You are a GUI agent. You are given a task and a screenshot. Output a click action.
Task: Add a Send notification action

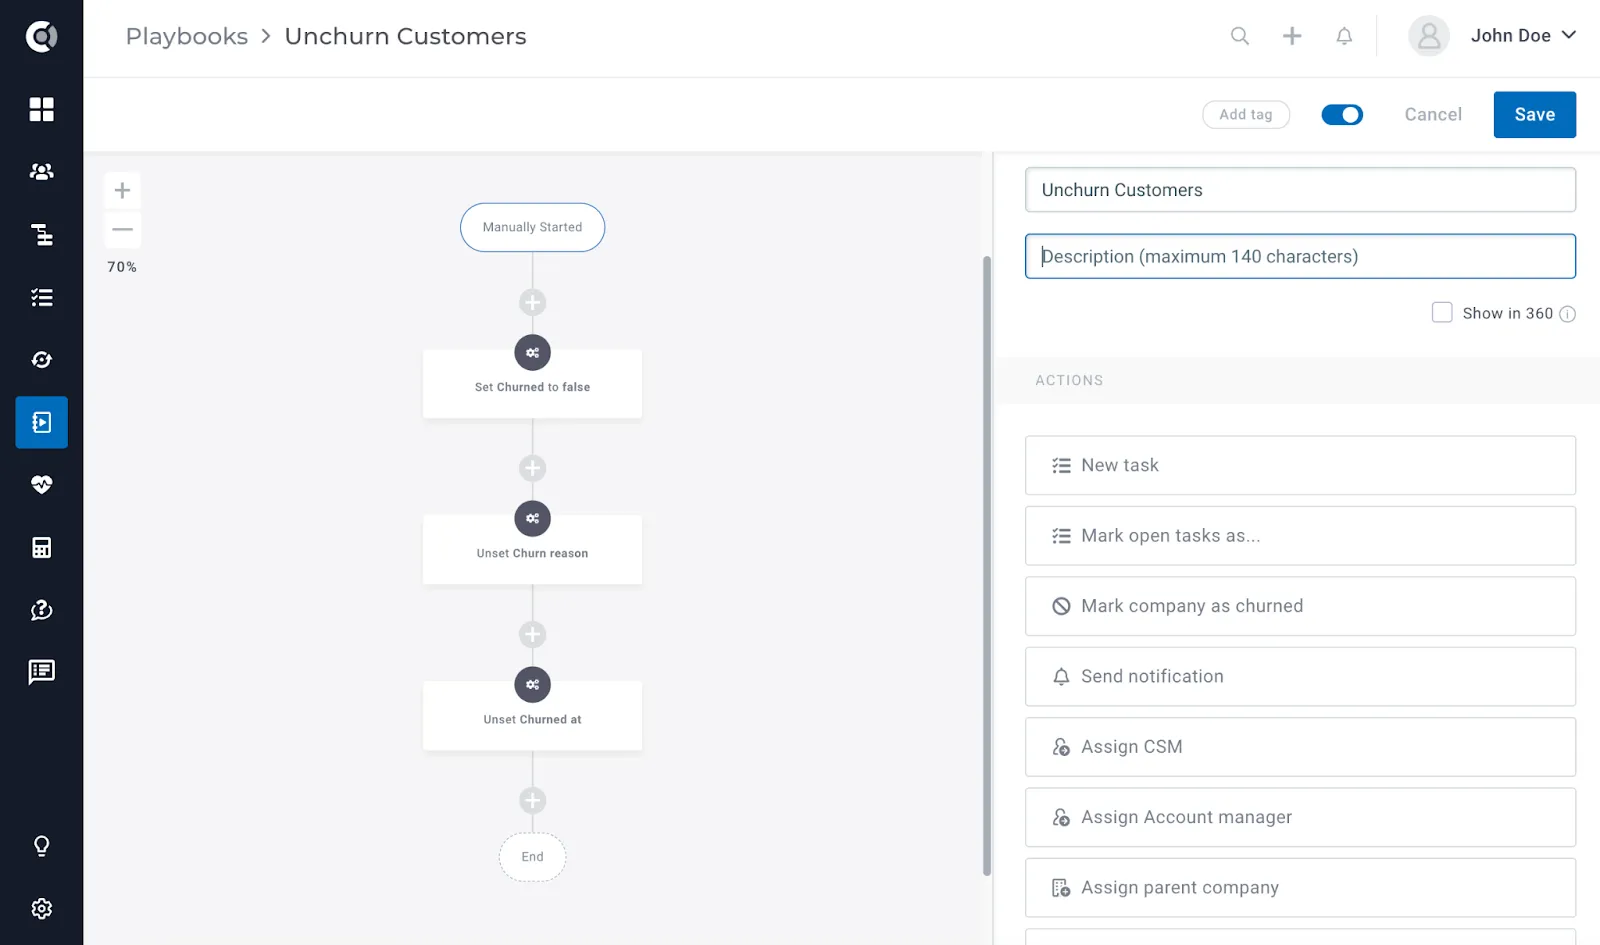(1300, 677)
